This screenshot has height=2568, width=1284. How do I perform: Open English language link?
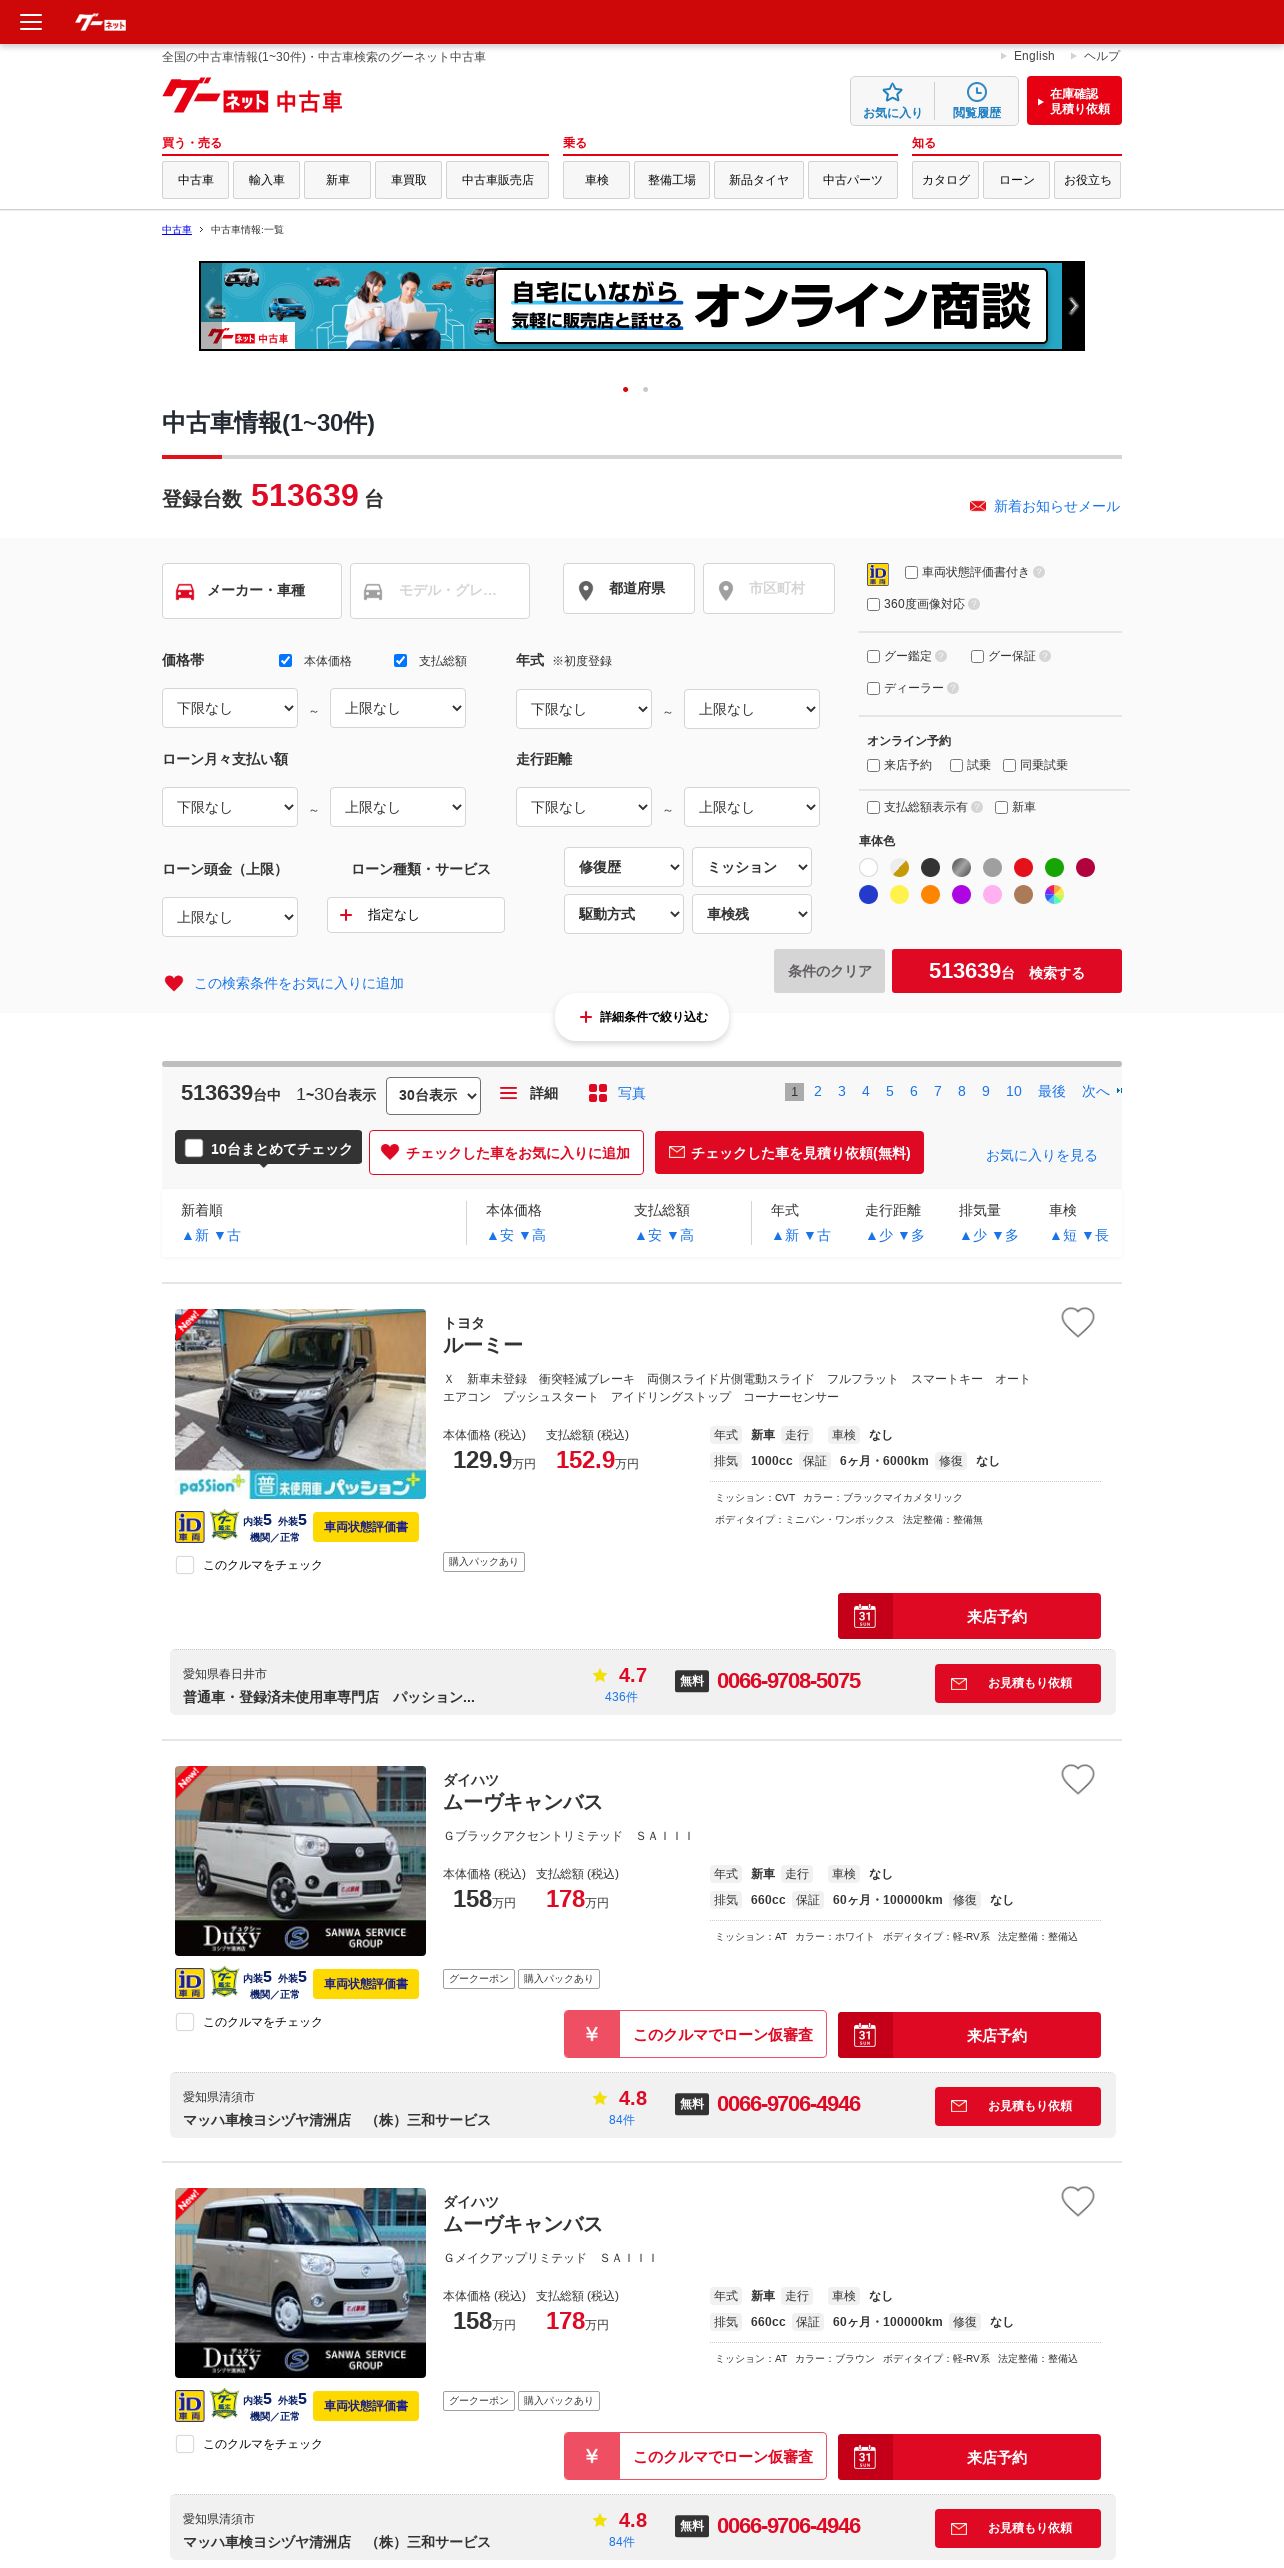(1034, 56)
